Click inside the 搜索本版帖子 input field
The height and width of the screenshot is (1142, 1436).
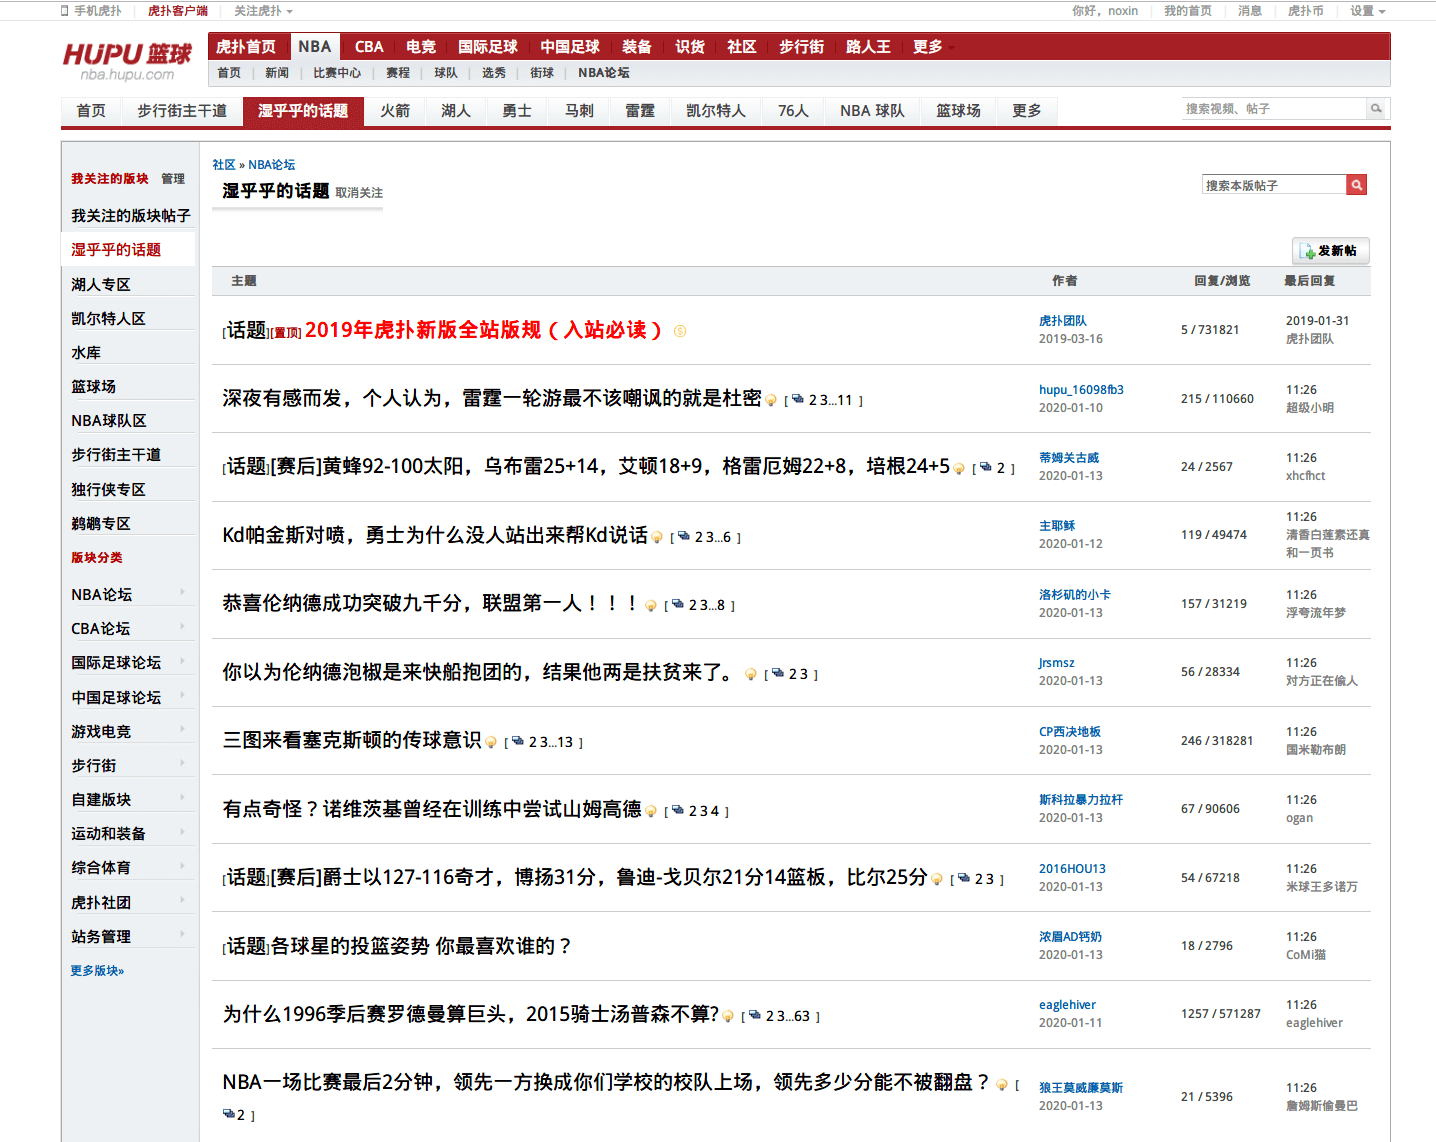click(x=1270, y=184)
